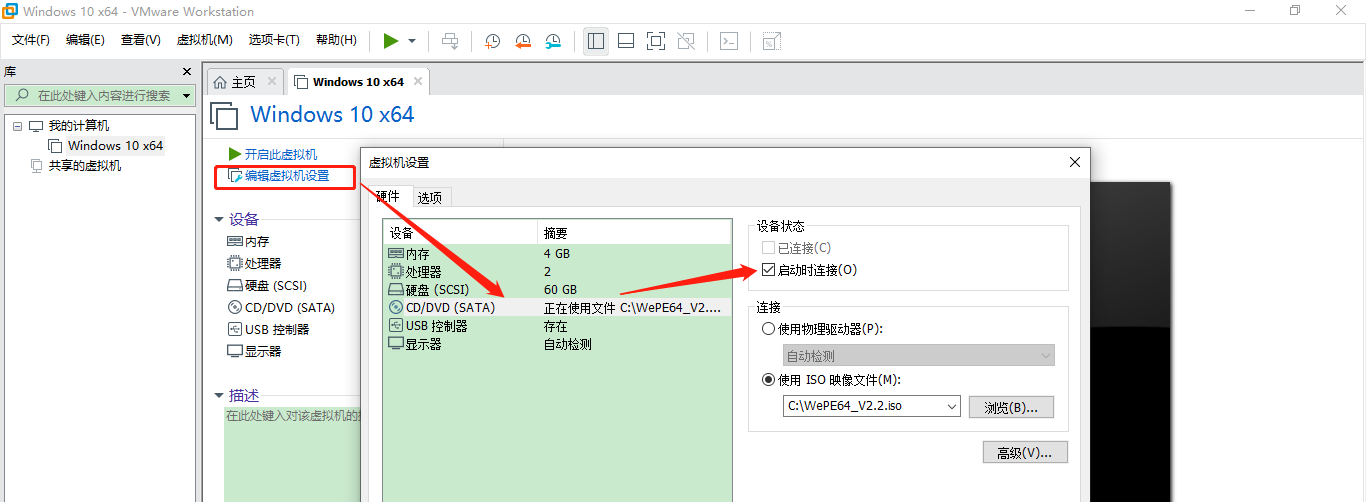Click the 浏览(B)... button

(x=1011, y=407)
